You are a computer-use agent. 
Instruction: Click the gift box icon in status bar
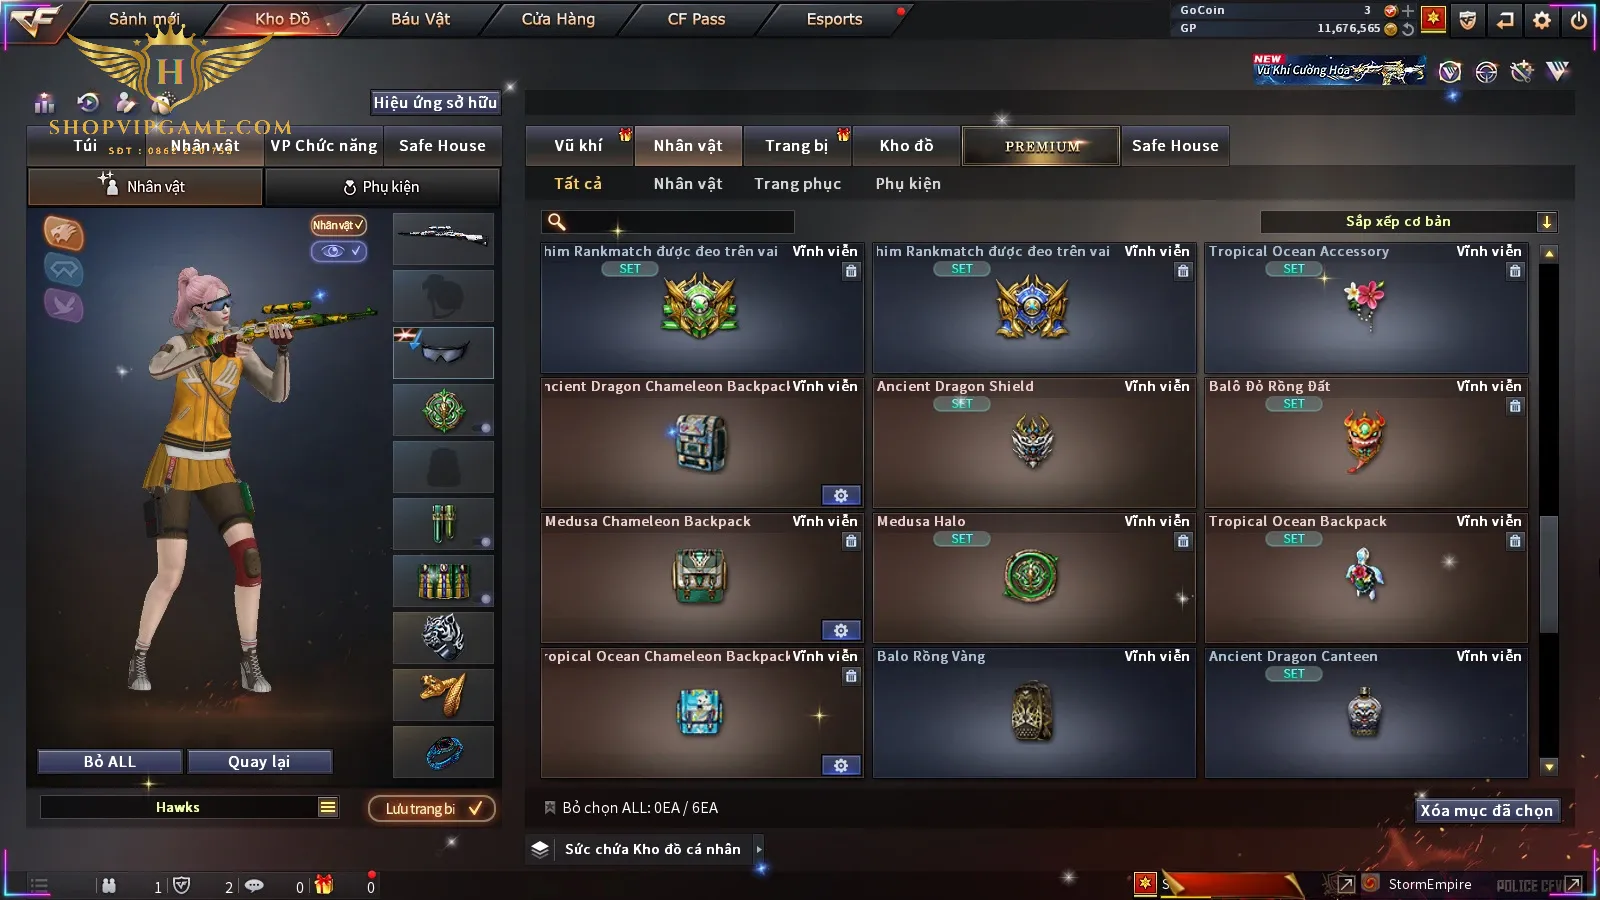pos(324,885)
